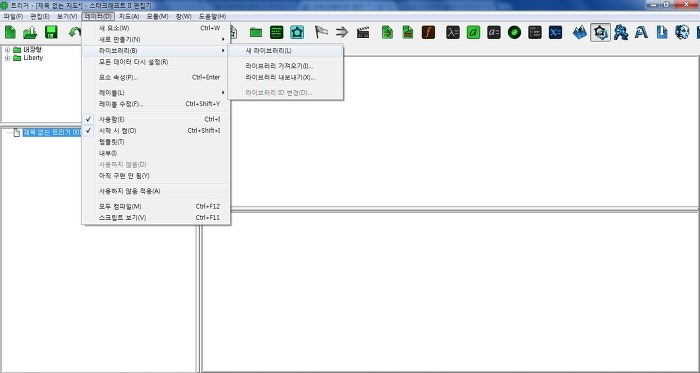Open the 편집(E) menu
This screenshot has width=700, height=373.
point(40,17)
